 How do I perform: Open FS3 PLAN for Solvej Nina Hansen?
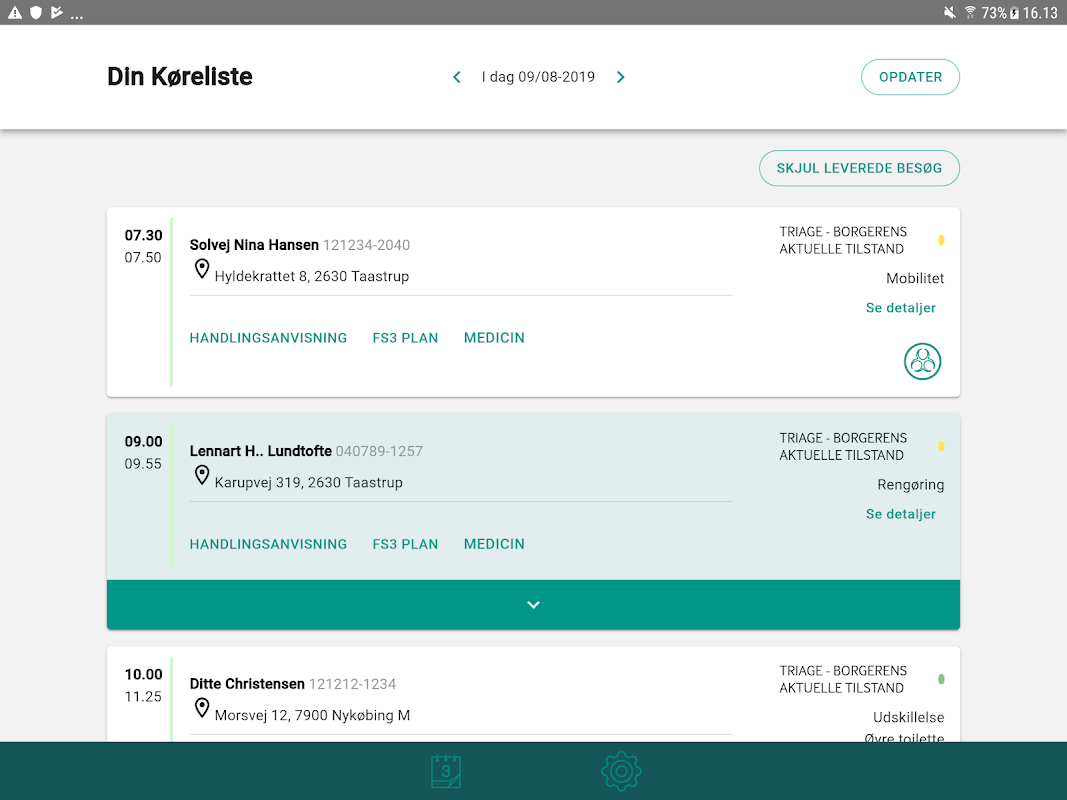[x=405, y=338]
